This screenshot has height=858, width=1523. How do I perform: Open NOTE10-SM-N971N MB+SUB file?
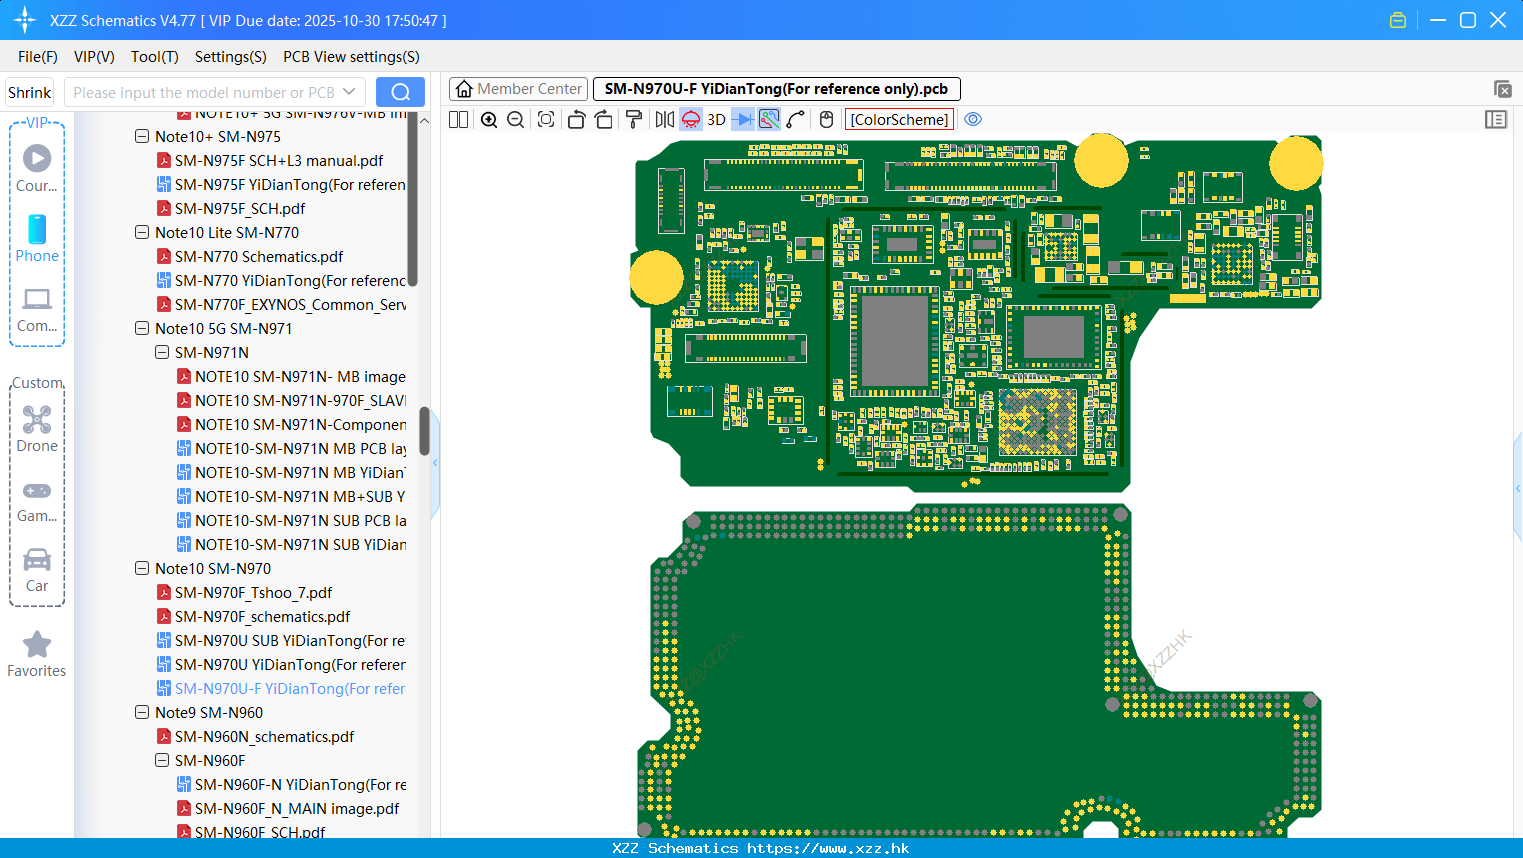point(291,496)
